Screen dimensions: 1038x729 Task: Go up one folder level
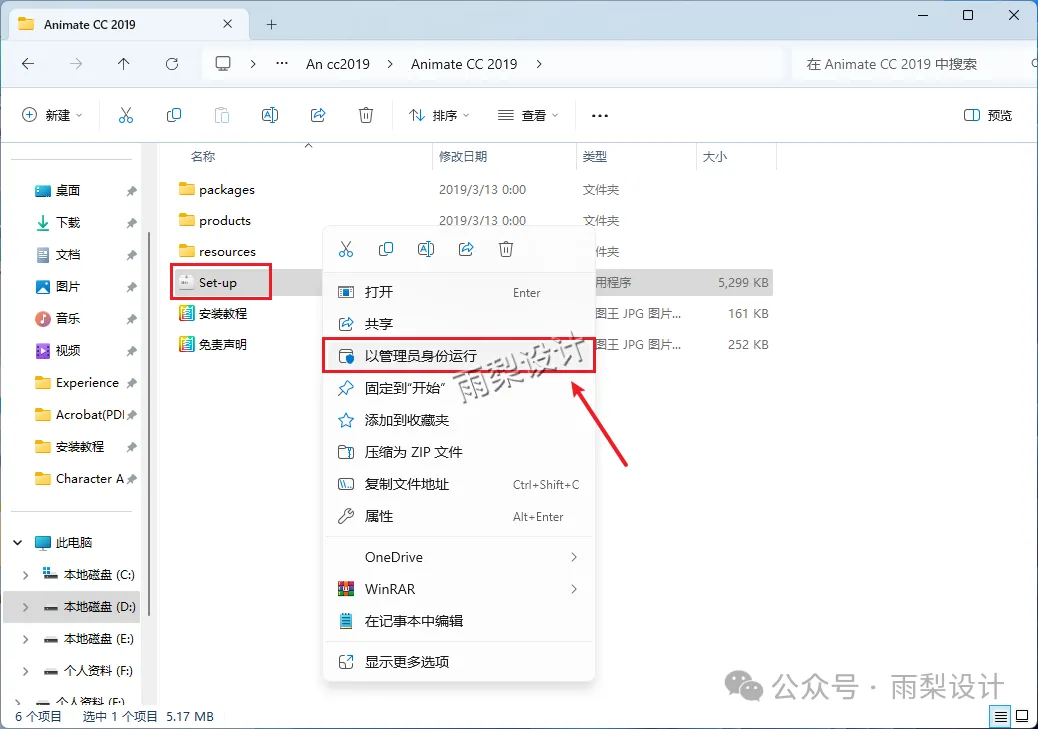pyautogui.click(x=124, y=64)
